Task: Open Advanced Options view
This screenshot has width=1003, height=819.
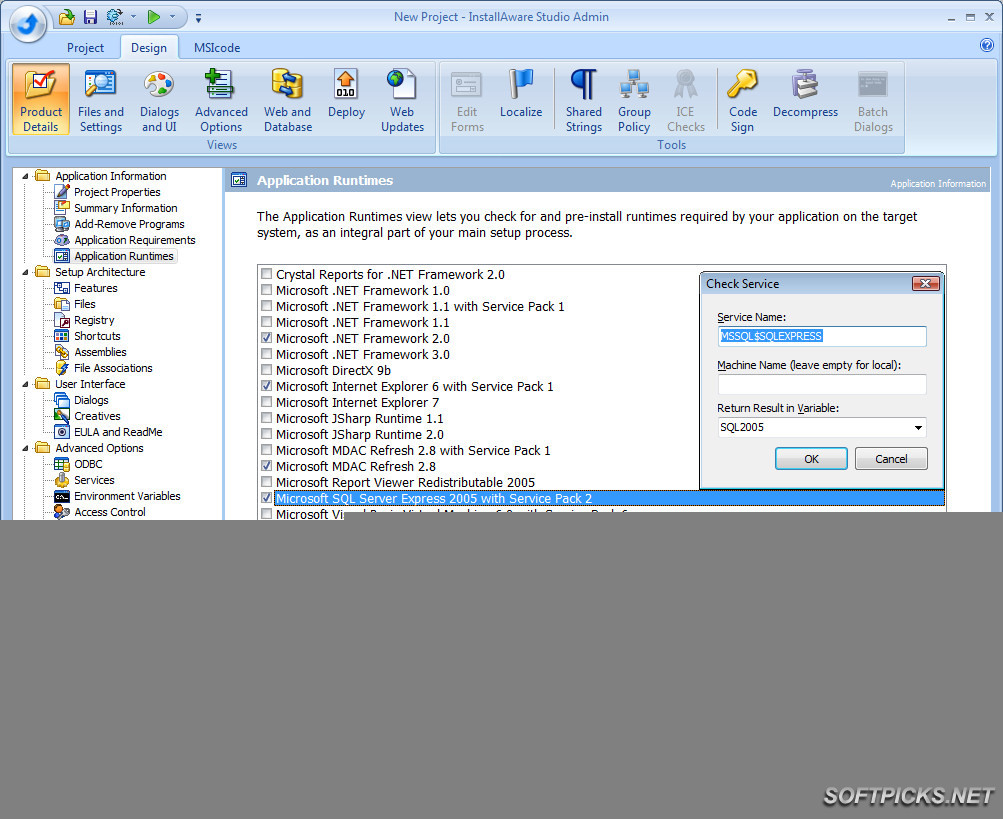Action: [221, 100]
